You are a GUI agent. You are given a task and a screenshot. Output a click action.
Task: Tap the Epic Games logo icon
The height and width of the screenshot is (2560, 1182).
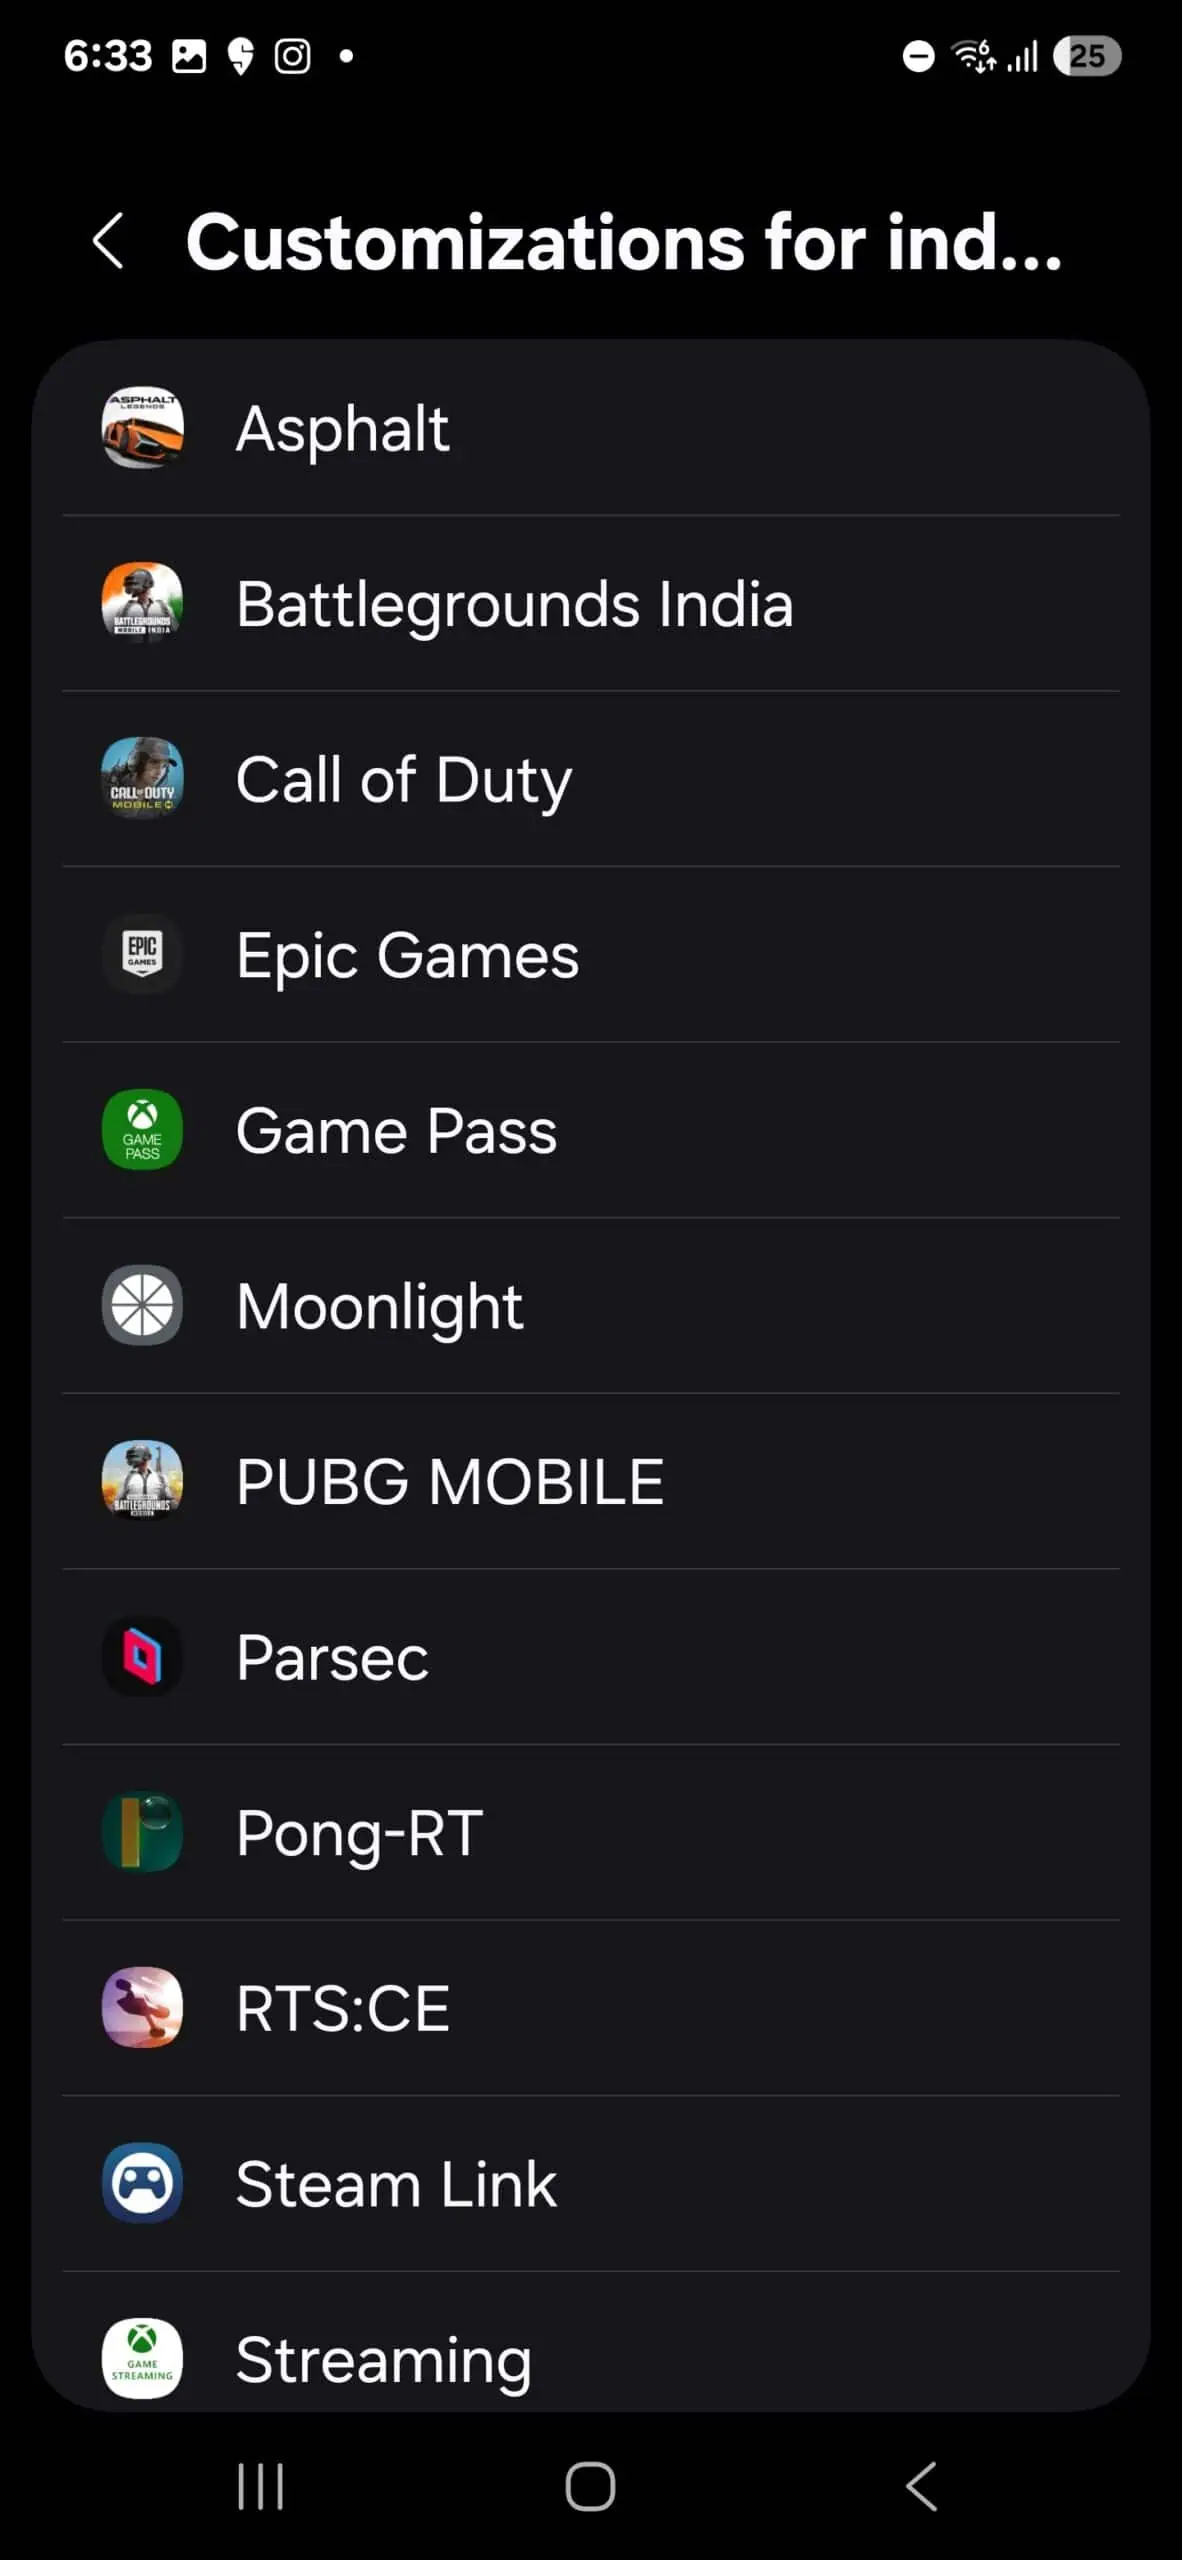142,954
